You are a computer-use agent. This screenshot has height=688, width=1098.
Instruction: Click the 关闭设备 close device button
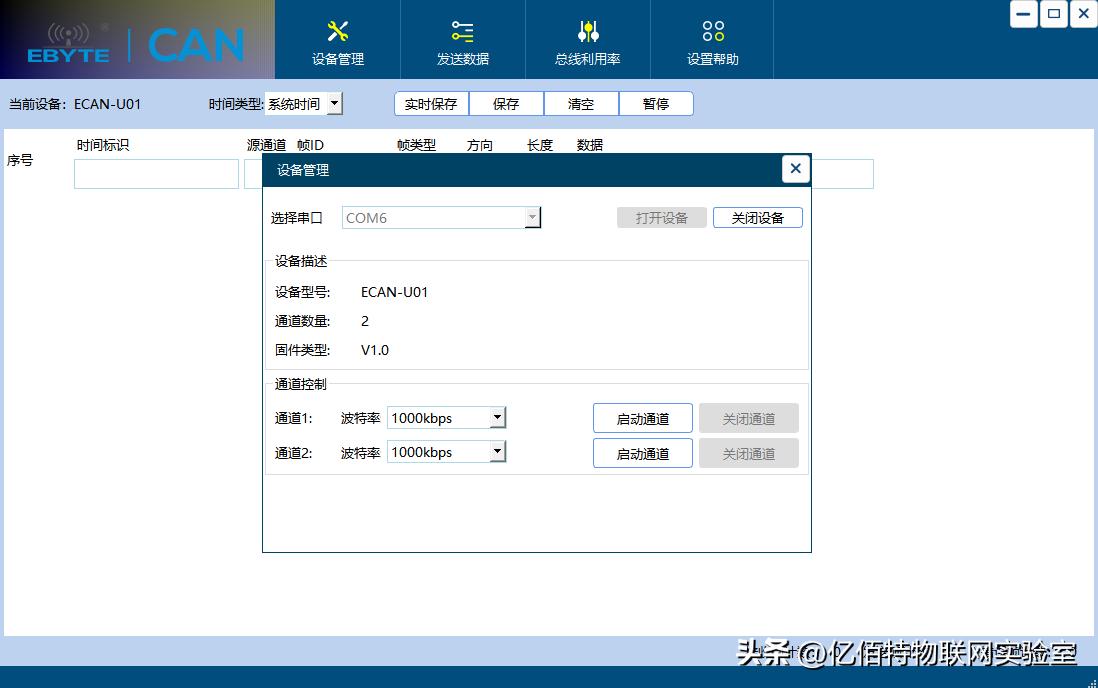[x=757, y=217]
